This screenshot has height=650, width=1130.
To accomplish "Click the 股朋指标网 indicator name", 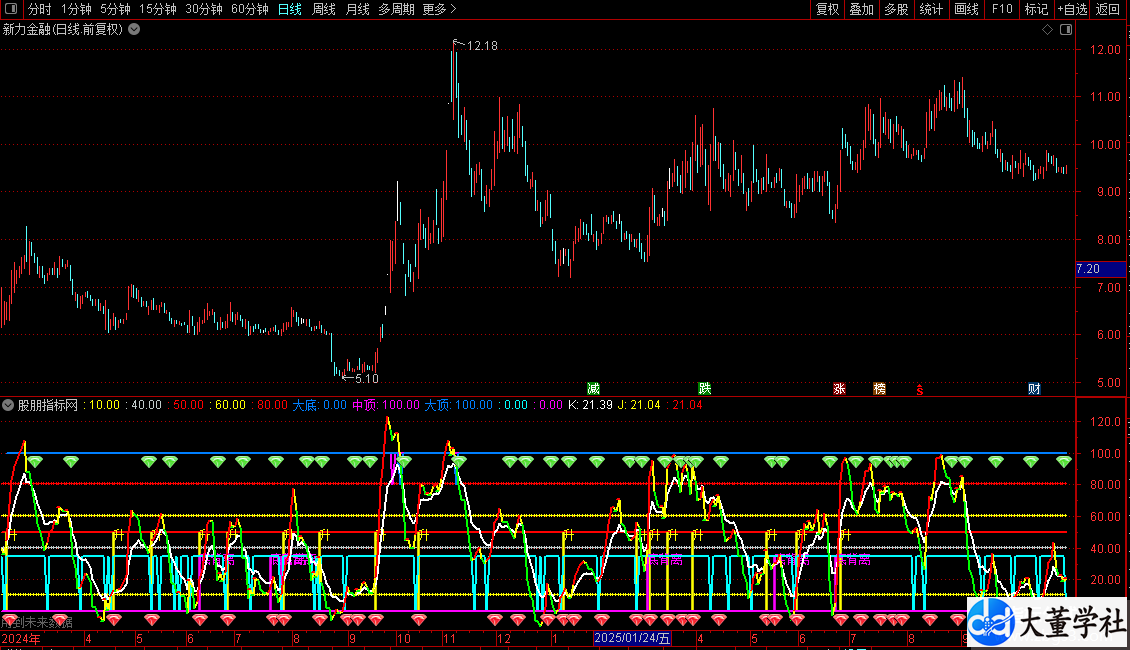I will [48, 405].
